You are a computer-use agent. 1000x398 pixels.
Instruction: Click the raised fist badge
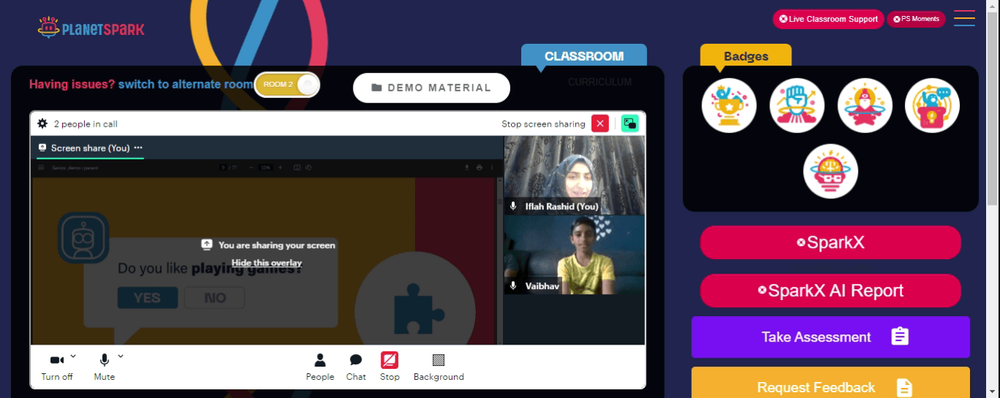click(x=797, y=105)
